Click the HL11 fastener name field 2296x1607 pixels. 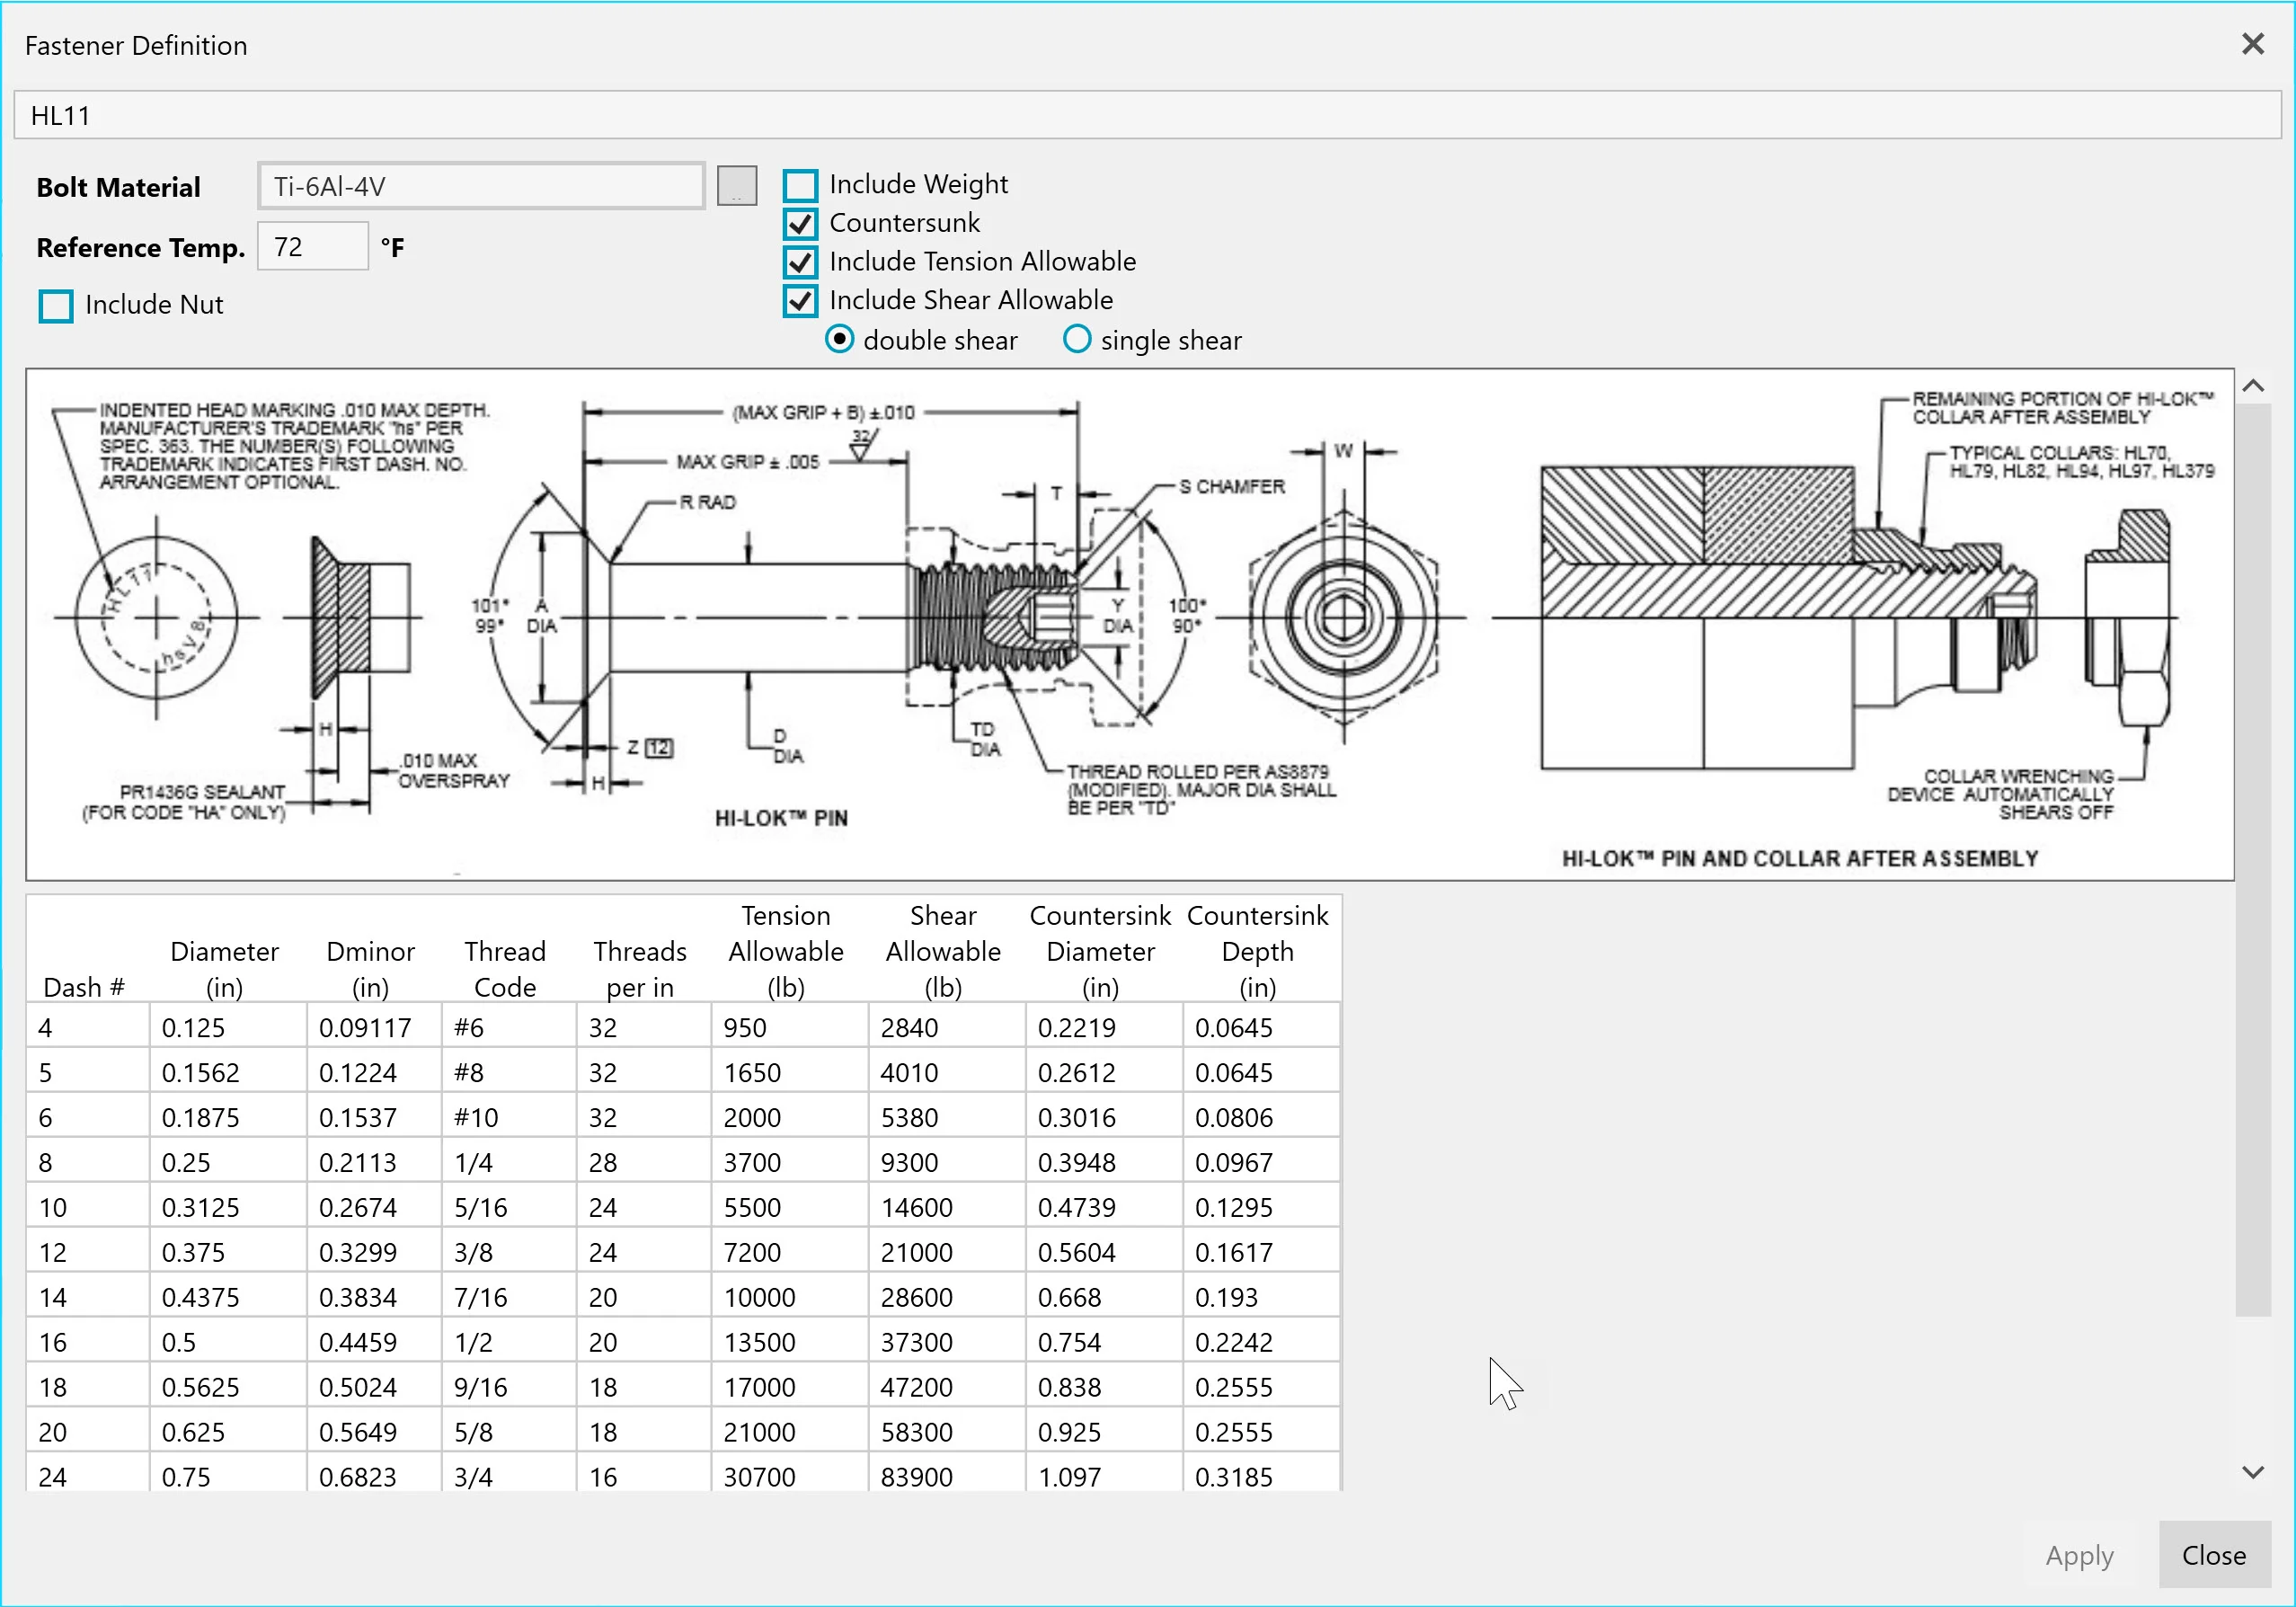[1147, 115]
